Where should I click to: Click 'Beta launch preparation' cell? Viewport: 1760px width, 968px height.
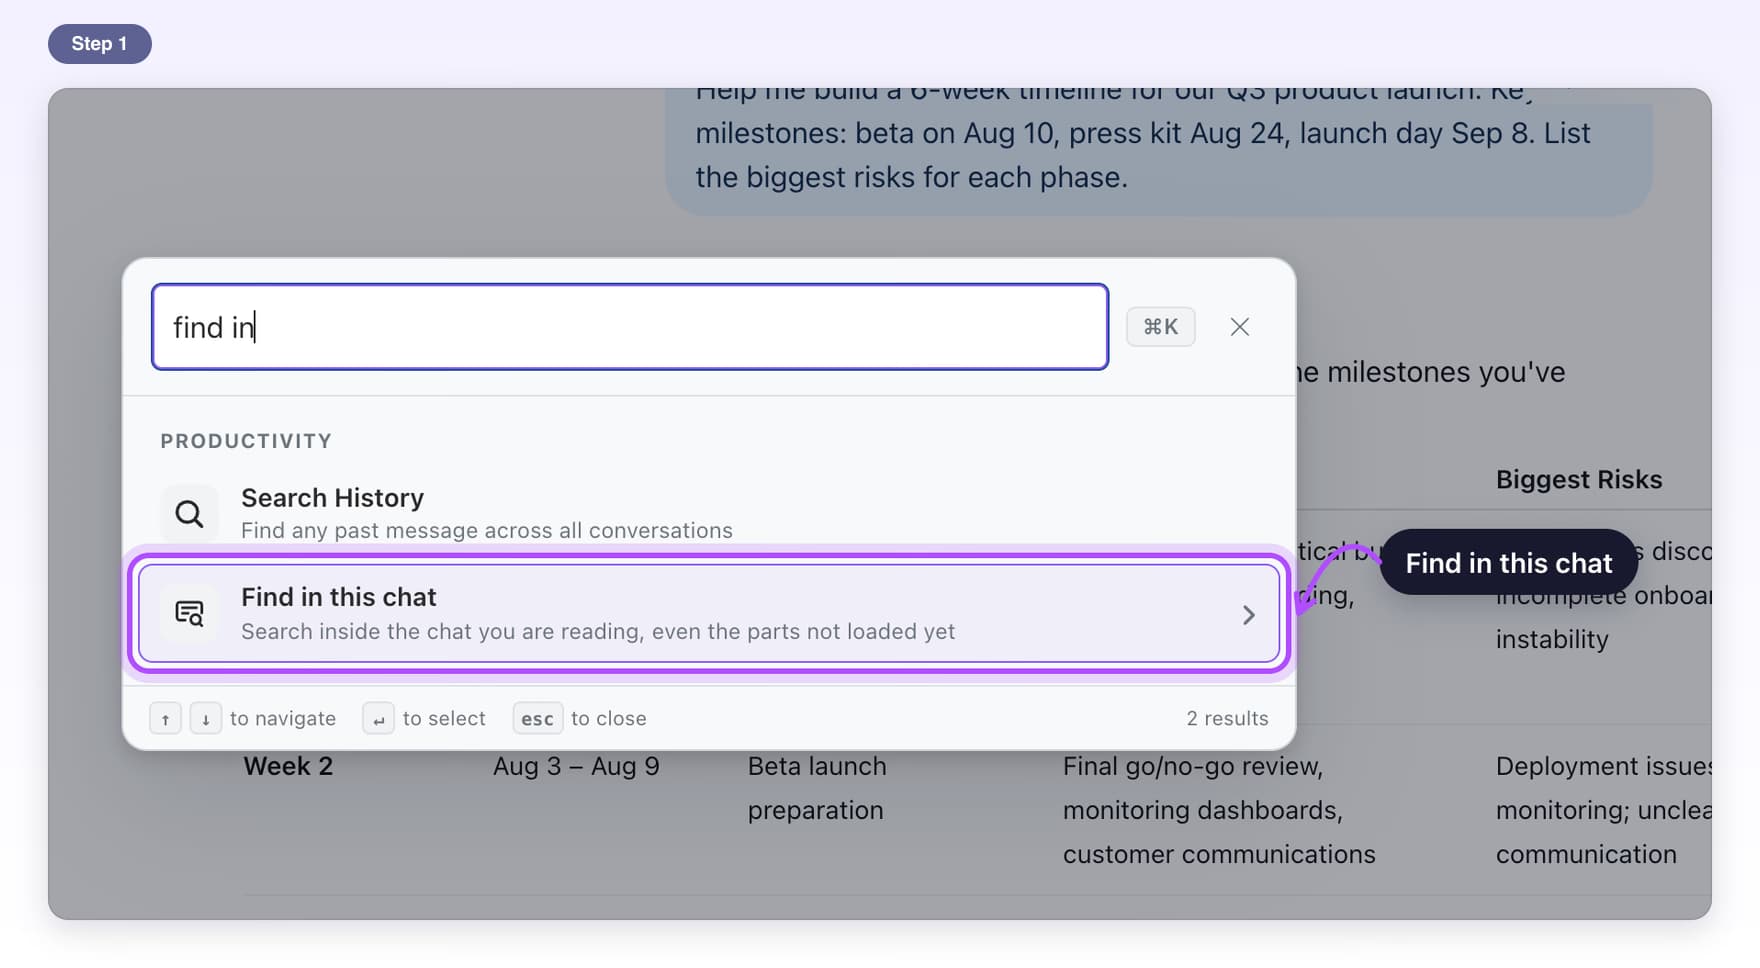[x=817, y=788]
